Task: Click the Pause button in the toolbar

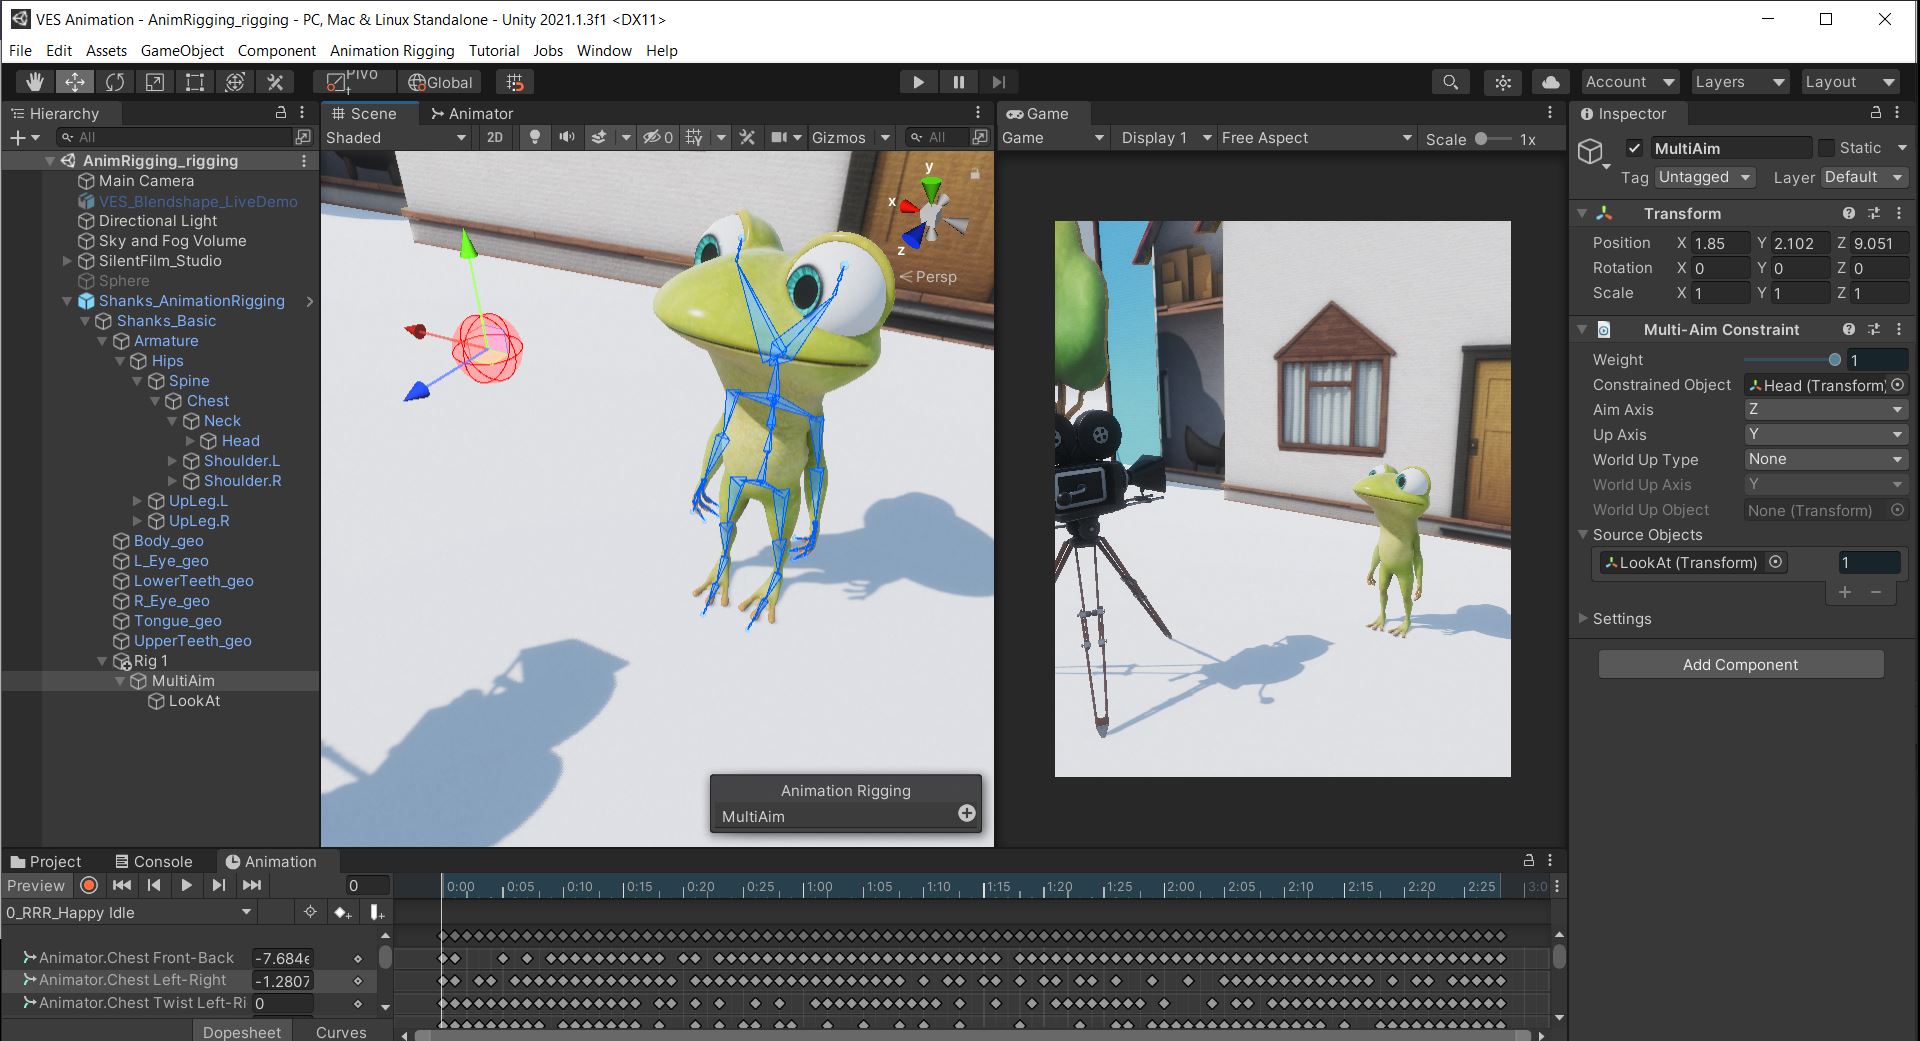Action: pyautogui.click(x=957, y=82)
